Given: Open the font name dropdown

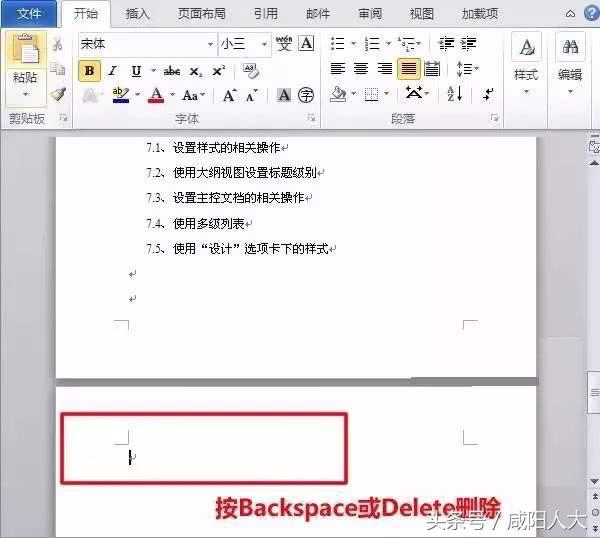Looking at the screenshot, I should 210,44.
